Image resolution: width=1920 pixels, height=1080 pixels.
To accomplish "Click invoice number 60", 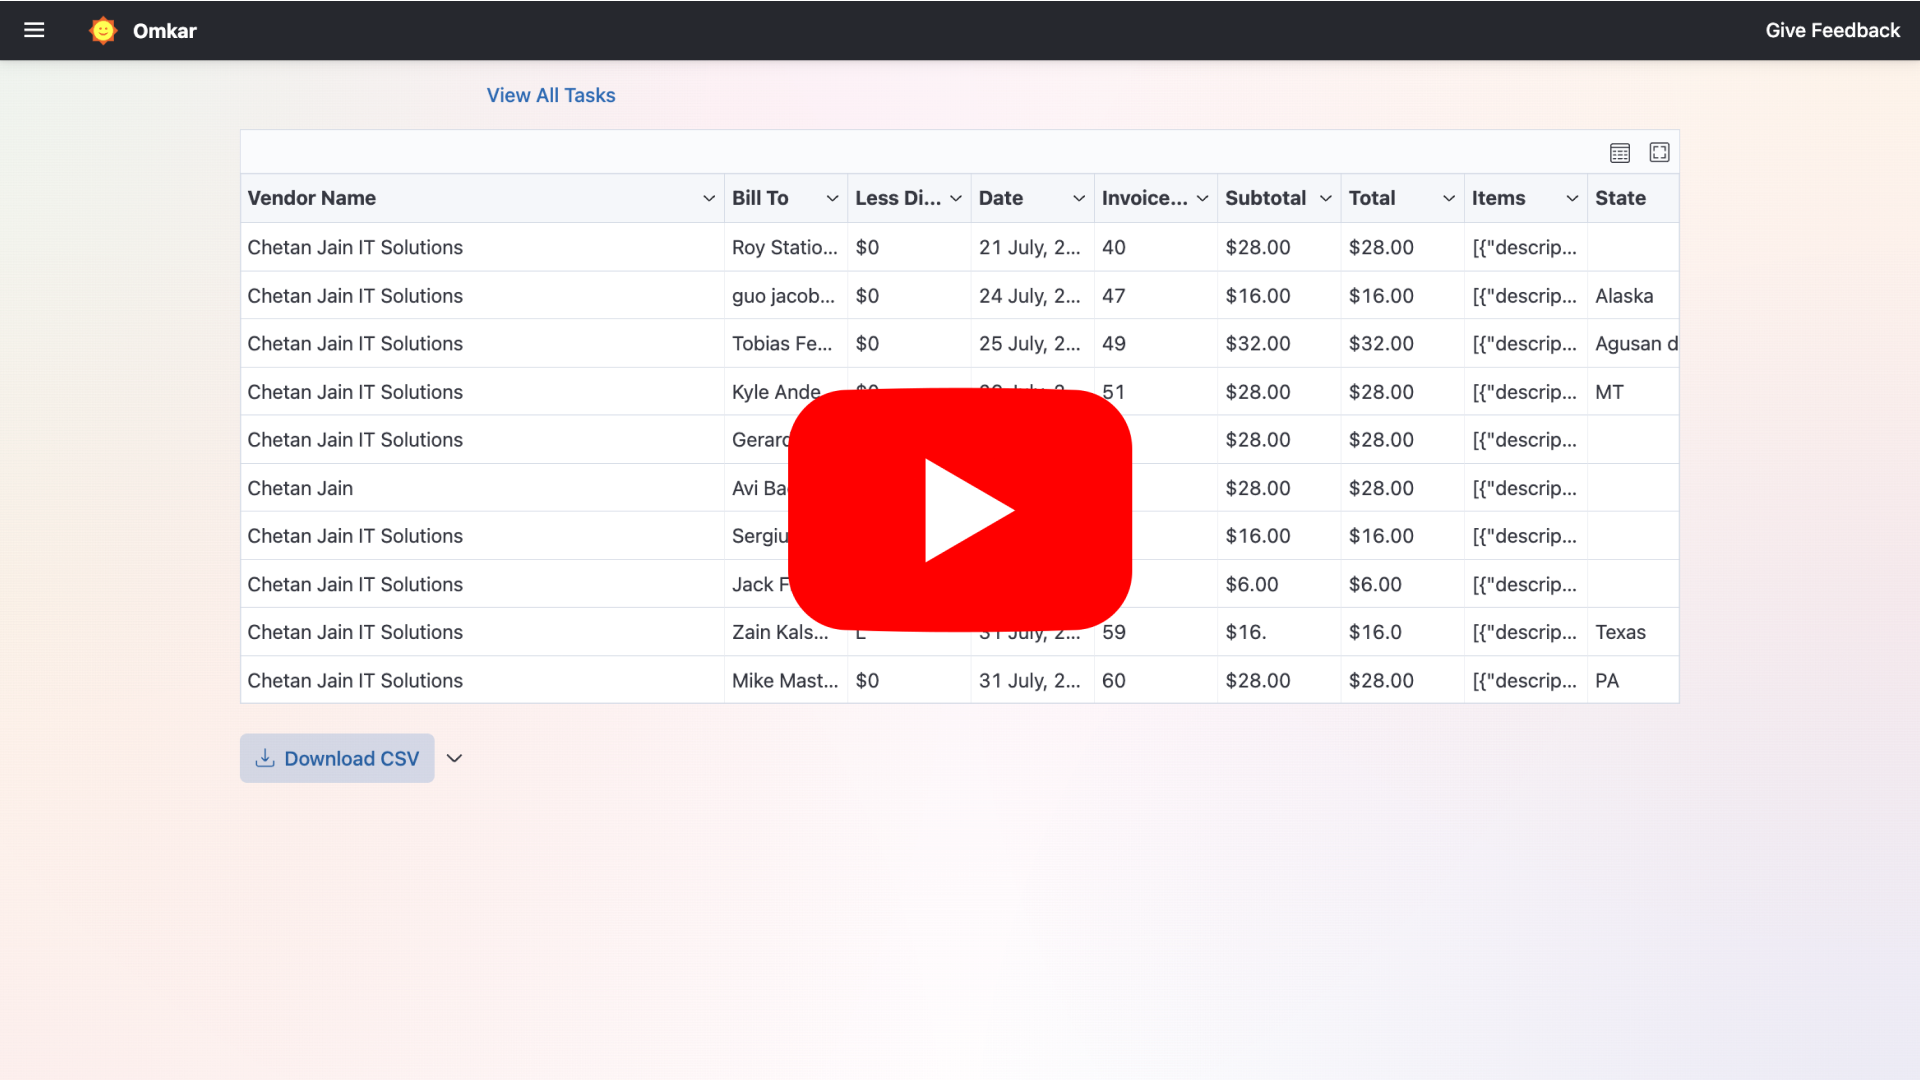I will 1156,680.
